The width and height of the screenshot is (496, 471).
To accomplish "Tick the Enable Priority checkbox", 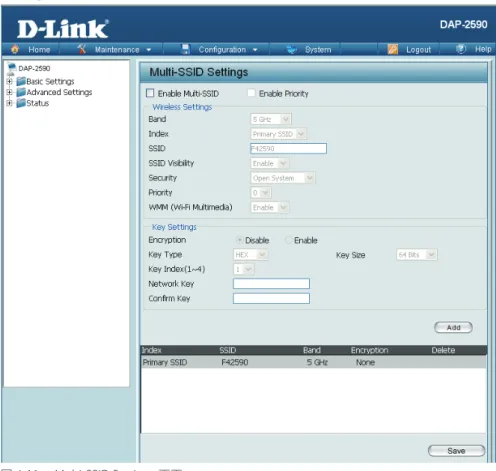I will point(251,93).
